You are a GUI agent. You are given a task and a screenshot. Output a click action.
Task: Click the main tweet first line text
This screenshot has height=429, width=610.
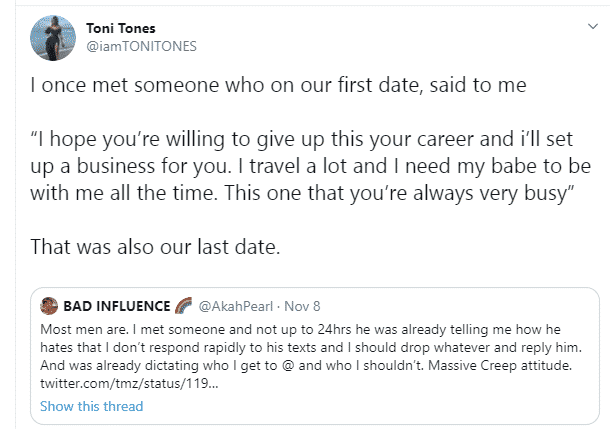pos(278,85)
